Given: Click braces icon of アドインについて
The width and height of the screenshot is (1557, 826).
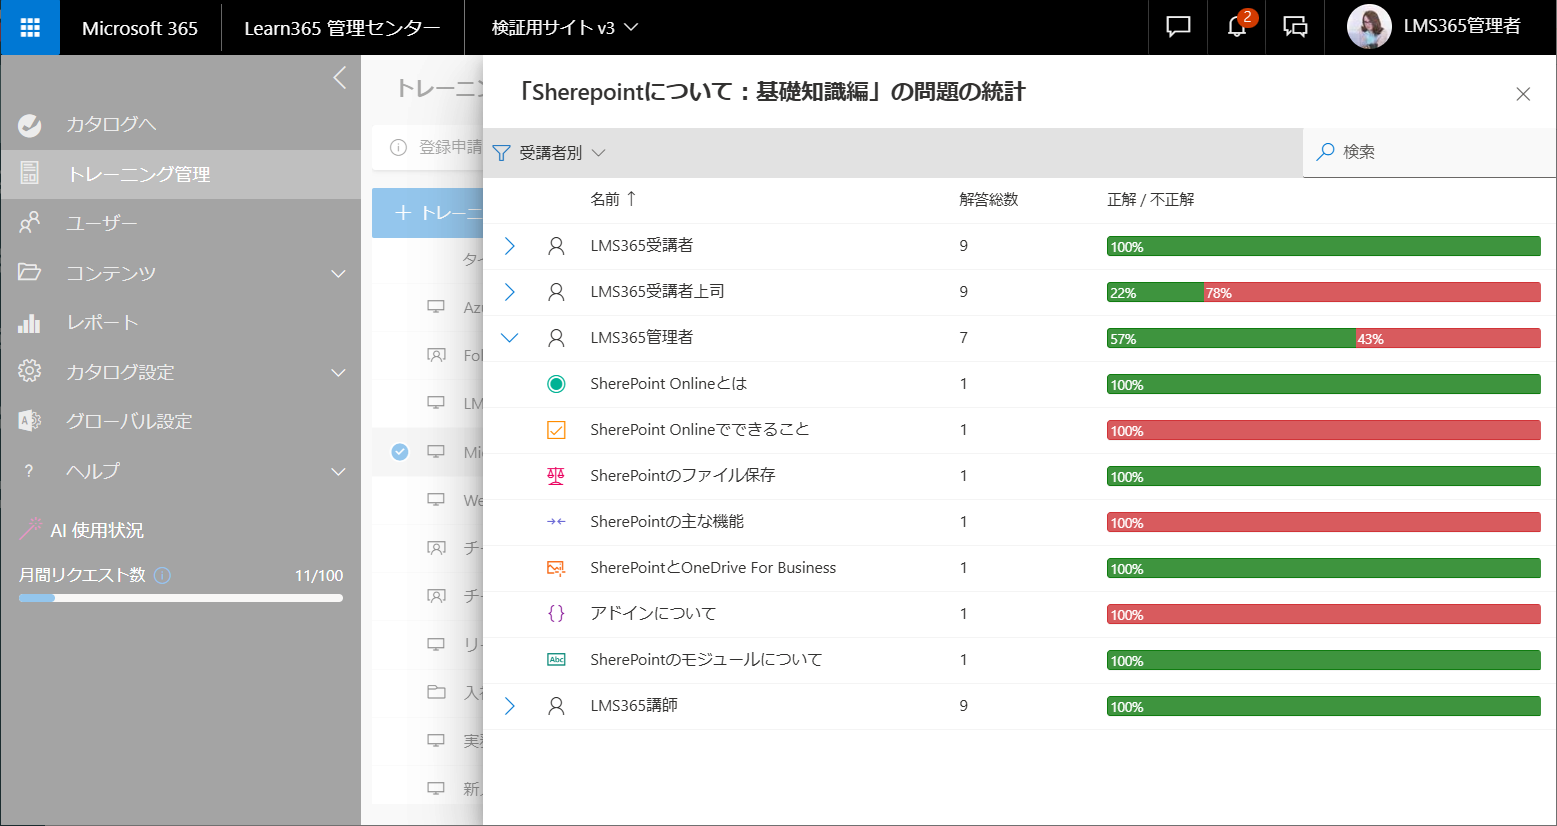Looking at the screenshot, I should [557, 614].
